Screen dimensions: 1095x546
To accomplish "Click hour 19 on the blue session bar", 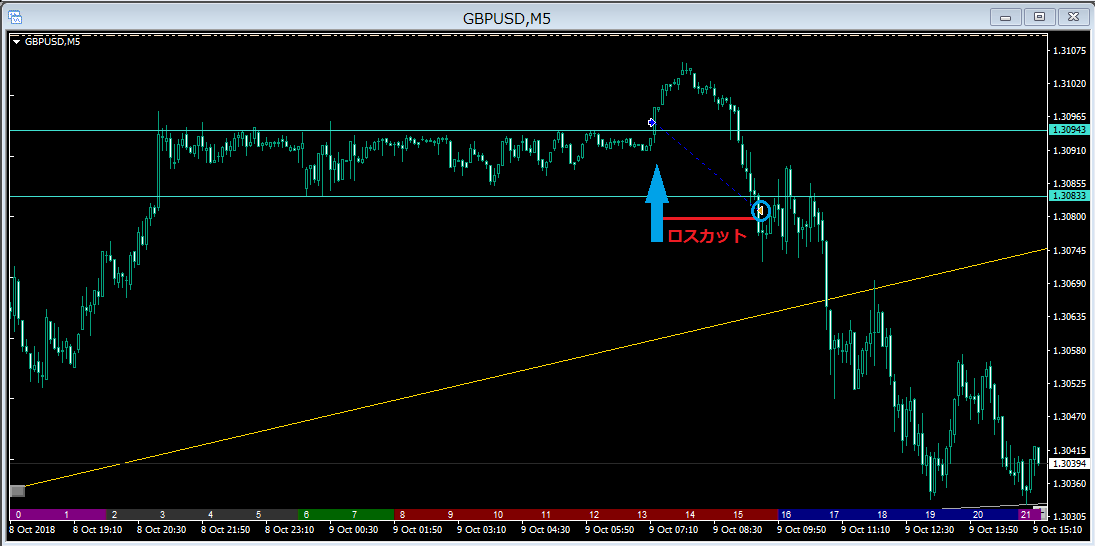I will pos(930,515).
